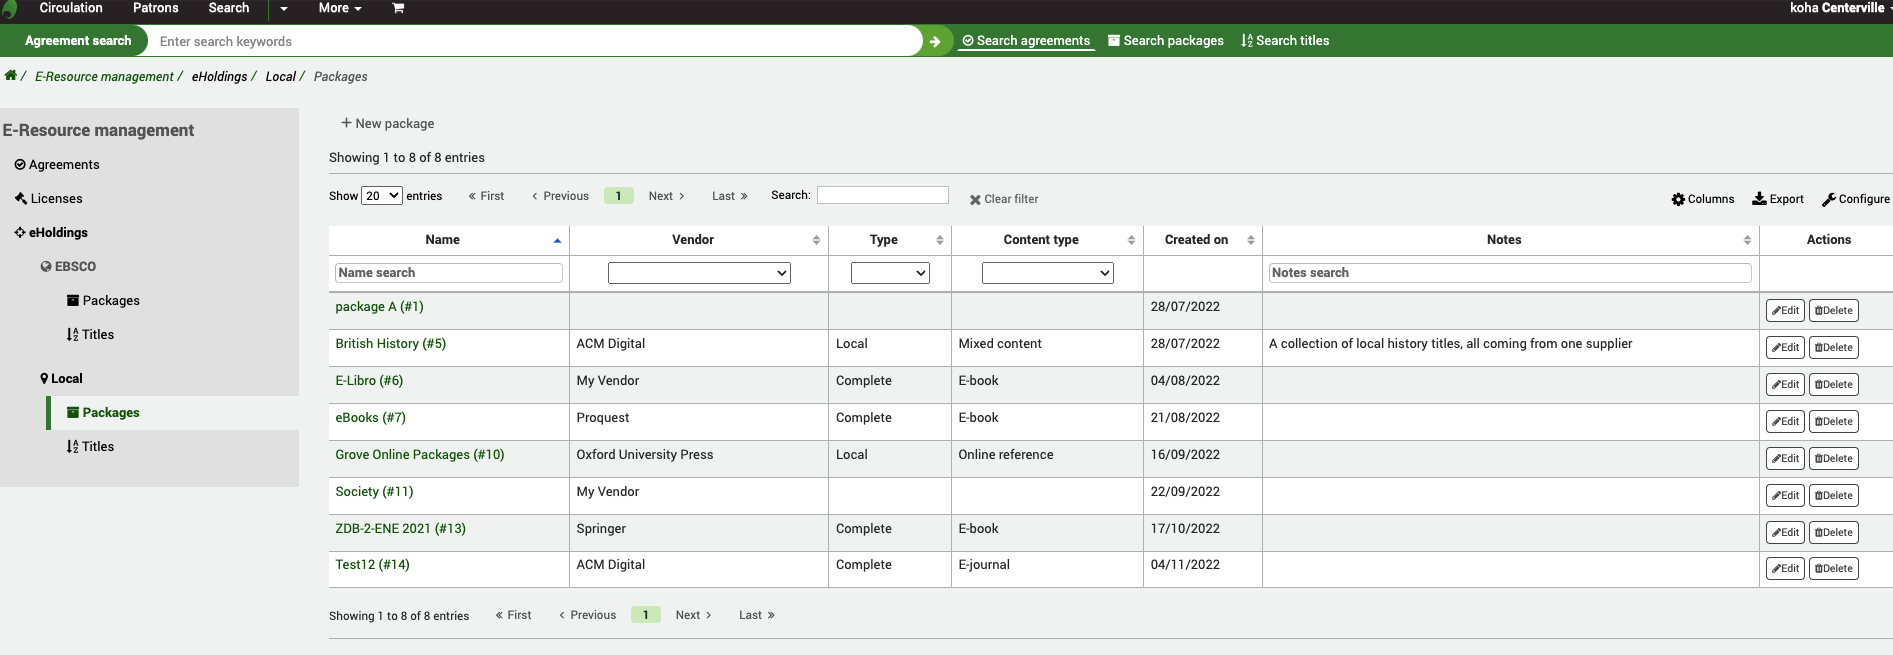Sort table by Name column
The width and height of the screenshot is (1893, 655).
click(x=443, y=240)
